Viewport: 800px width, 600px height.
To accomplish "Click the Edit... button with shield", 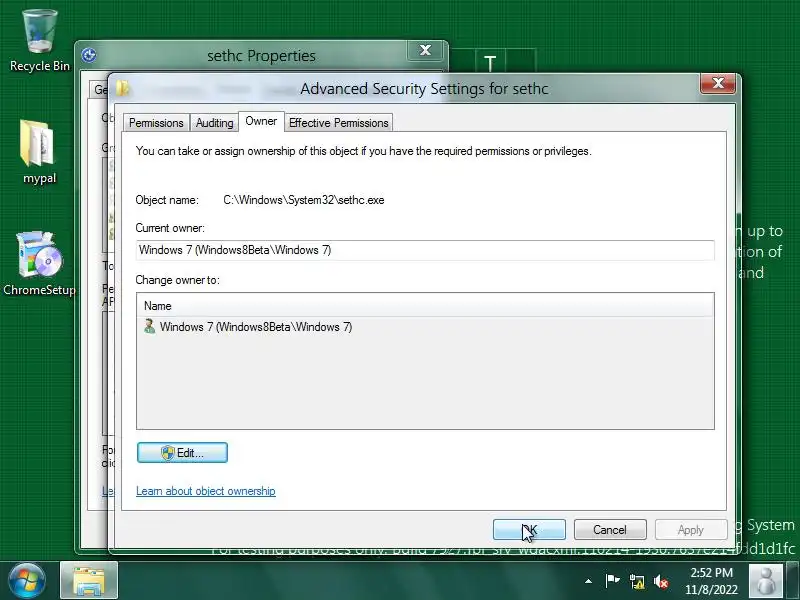I will pos(182,453).
